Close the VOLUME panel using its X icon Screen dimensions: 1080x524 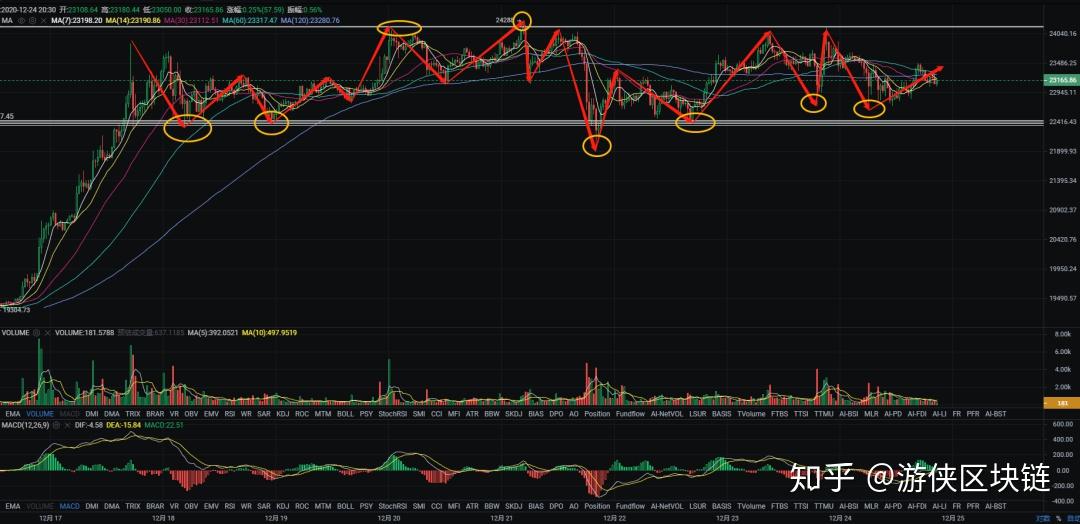47,332
